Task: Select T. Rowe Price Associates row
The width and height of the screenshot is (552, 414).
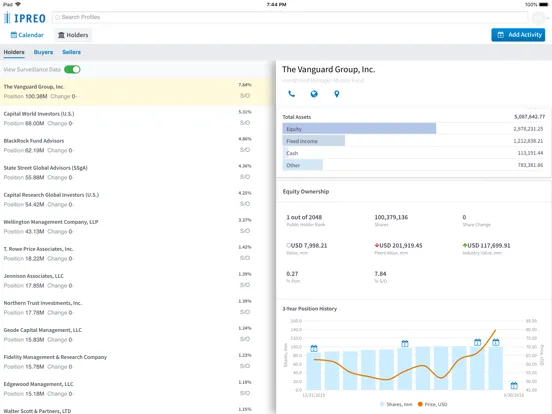Action: (137, 254)
